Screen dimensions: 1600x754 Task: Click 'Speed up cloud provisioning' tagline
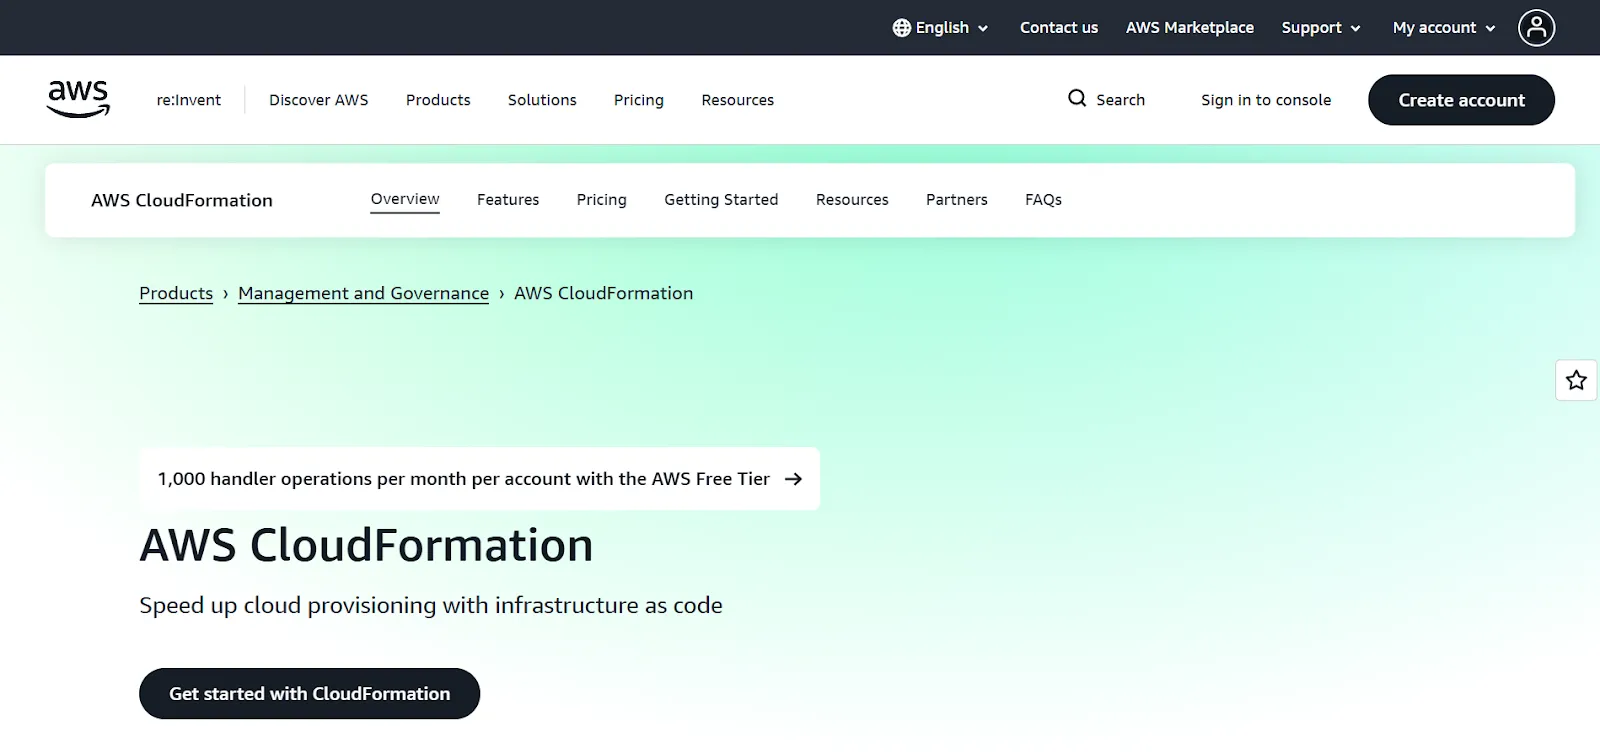click(x=431, y=605)
